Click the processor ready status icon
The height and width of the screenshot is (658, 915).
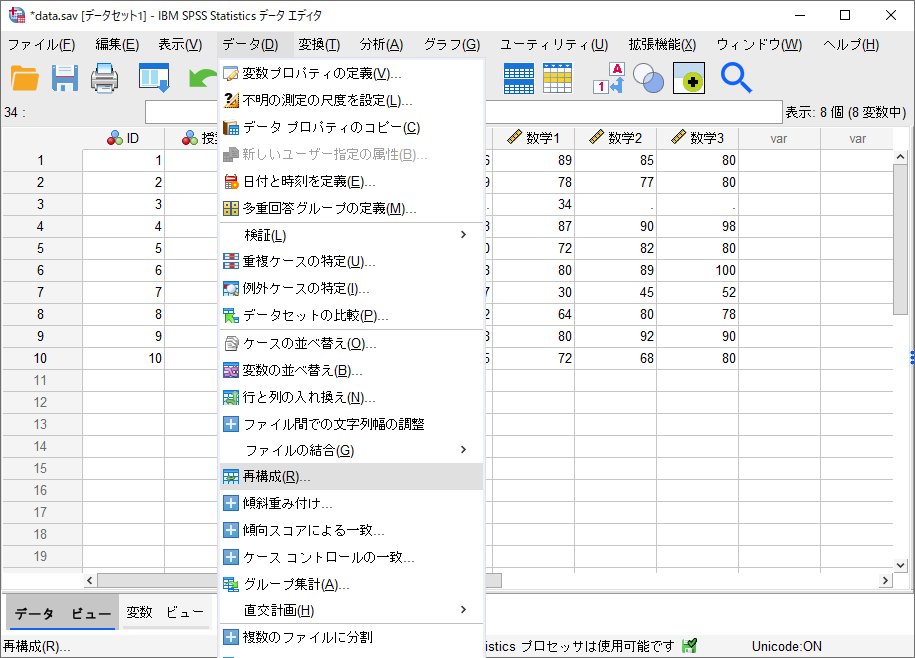(690, 646)
